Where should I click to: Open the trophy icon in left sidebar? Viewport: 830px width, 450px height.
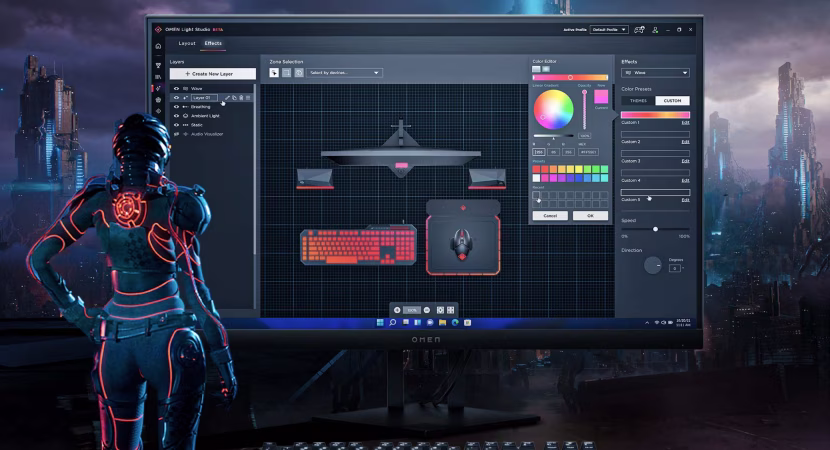pyautogui.click(x=158, y=65)
